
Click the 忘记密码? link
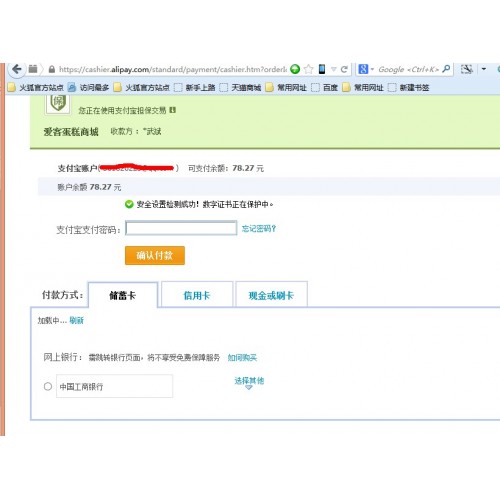pyautogui.click(x=259, y=229)
